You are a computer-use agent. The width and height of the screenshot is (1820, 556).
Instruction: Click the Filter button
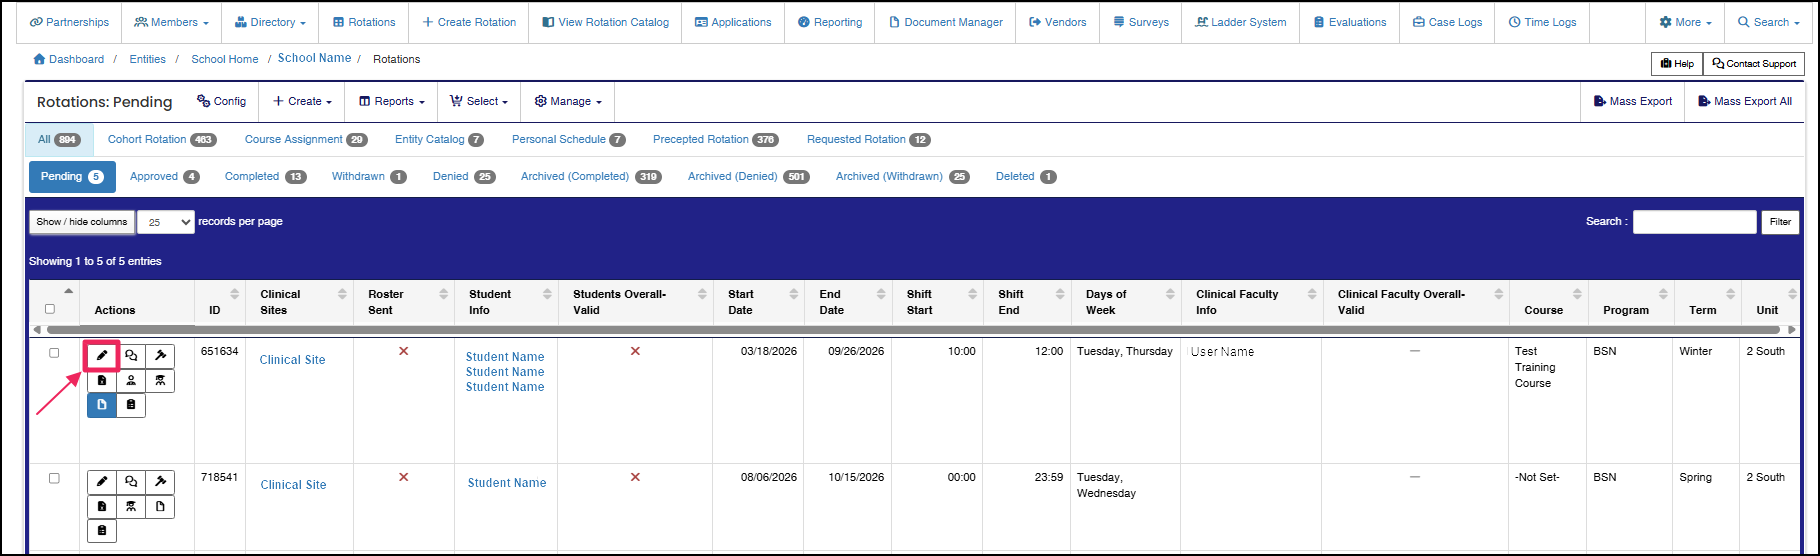[x=1780, y=222]
